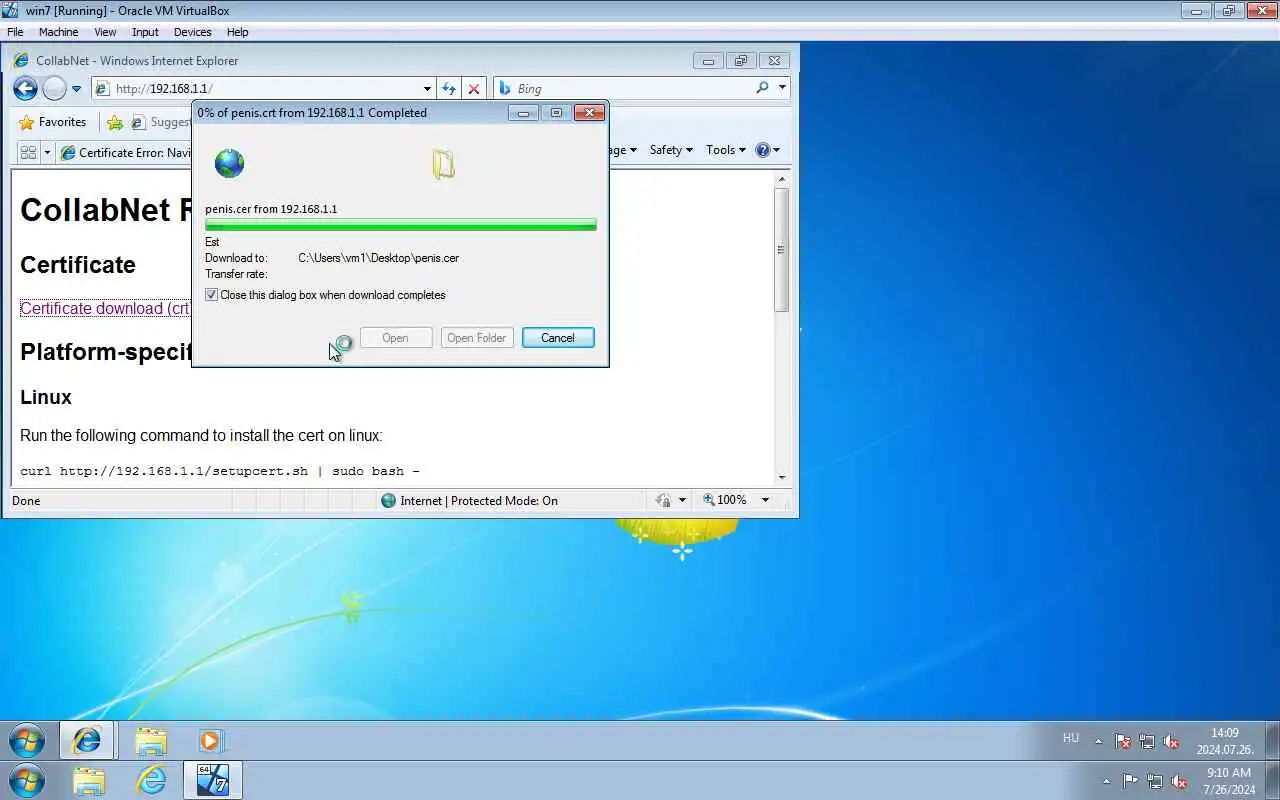1280x800 pixels.
Task: Open the recent pages dropdown beside forward button
Action: [76, 89]
